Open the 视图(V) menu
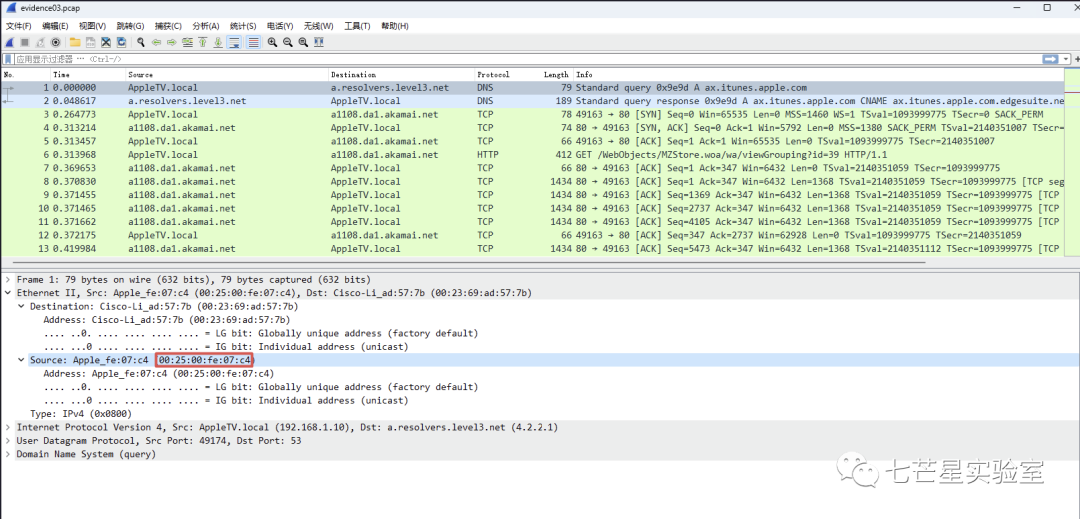The image size is (1080, 519). (92, 26)
